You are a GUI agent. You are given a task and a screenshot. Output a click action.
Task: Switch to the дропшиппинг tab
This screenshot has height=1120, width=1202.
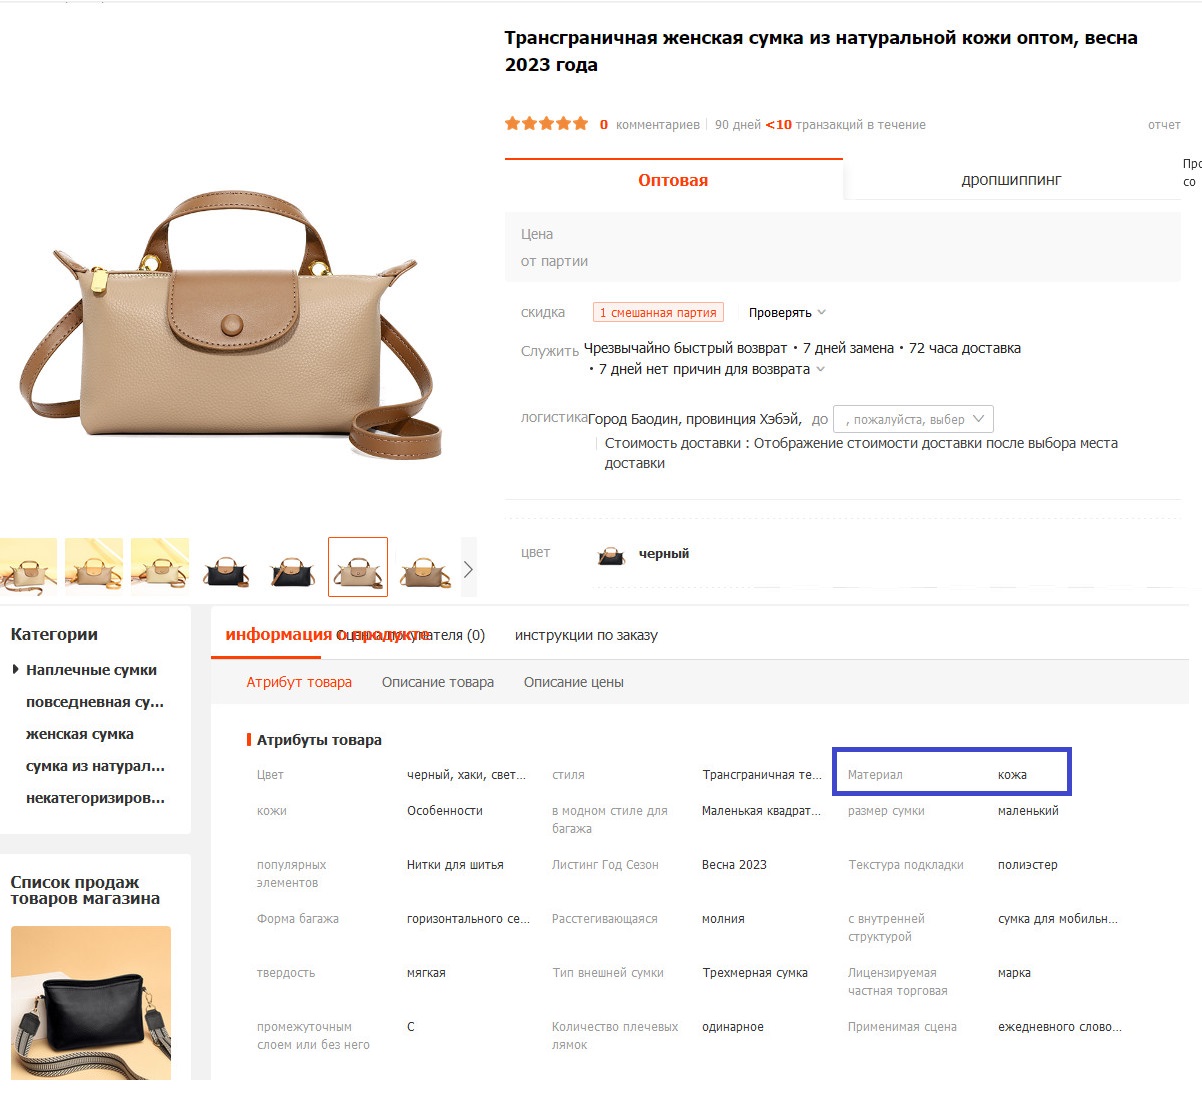[1011, 180]
